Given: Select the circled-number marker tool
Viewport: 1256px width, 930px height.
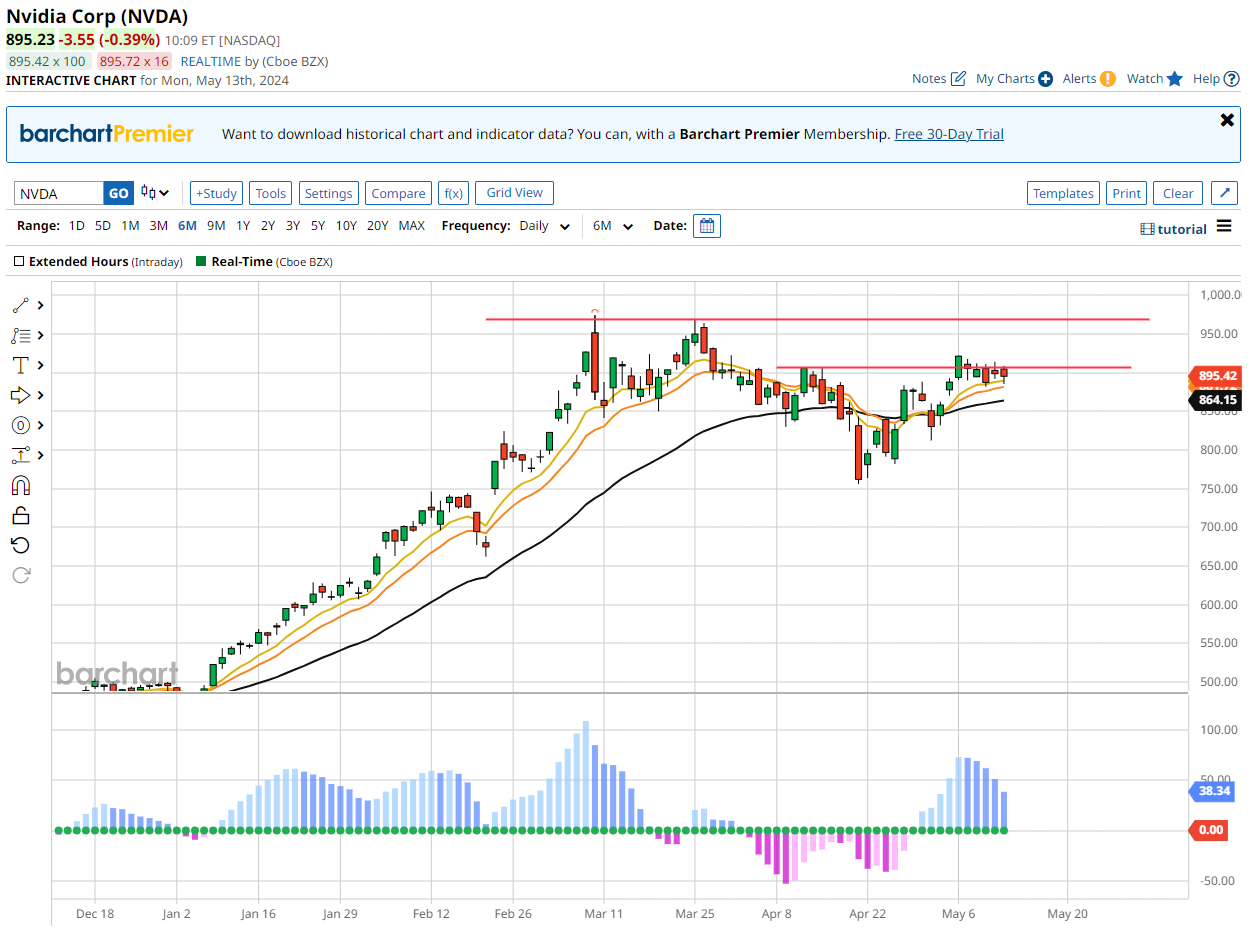Looking at the screenshot, I should click(x=20, y=425).
